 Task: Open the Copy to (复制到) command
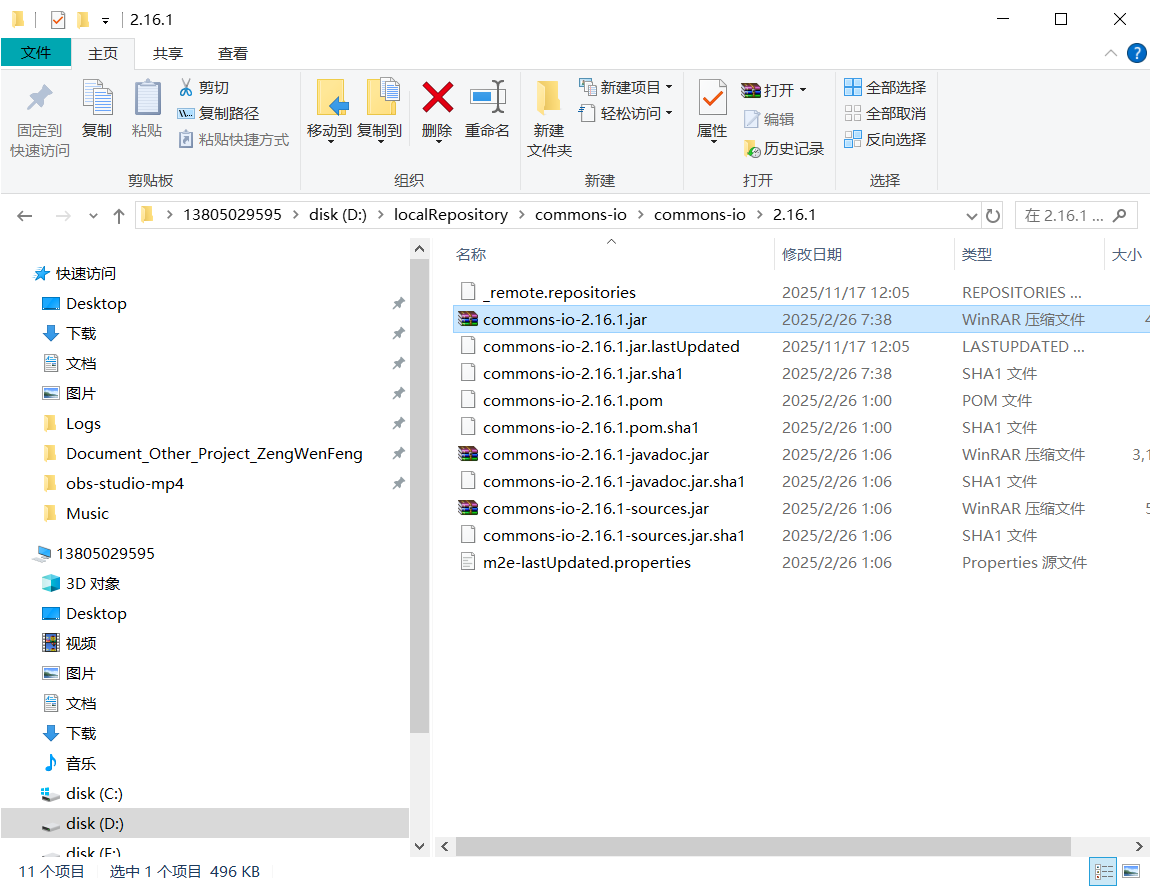click(x=380, y=111)
